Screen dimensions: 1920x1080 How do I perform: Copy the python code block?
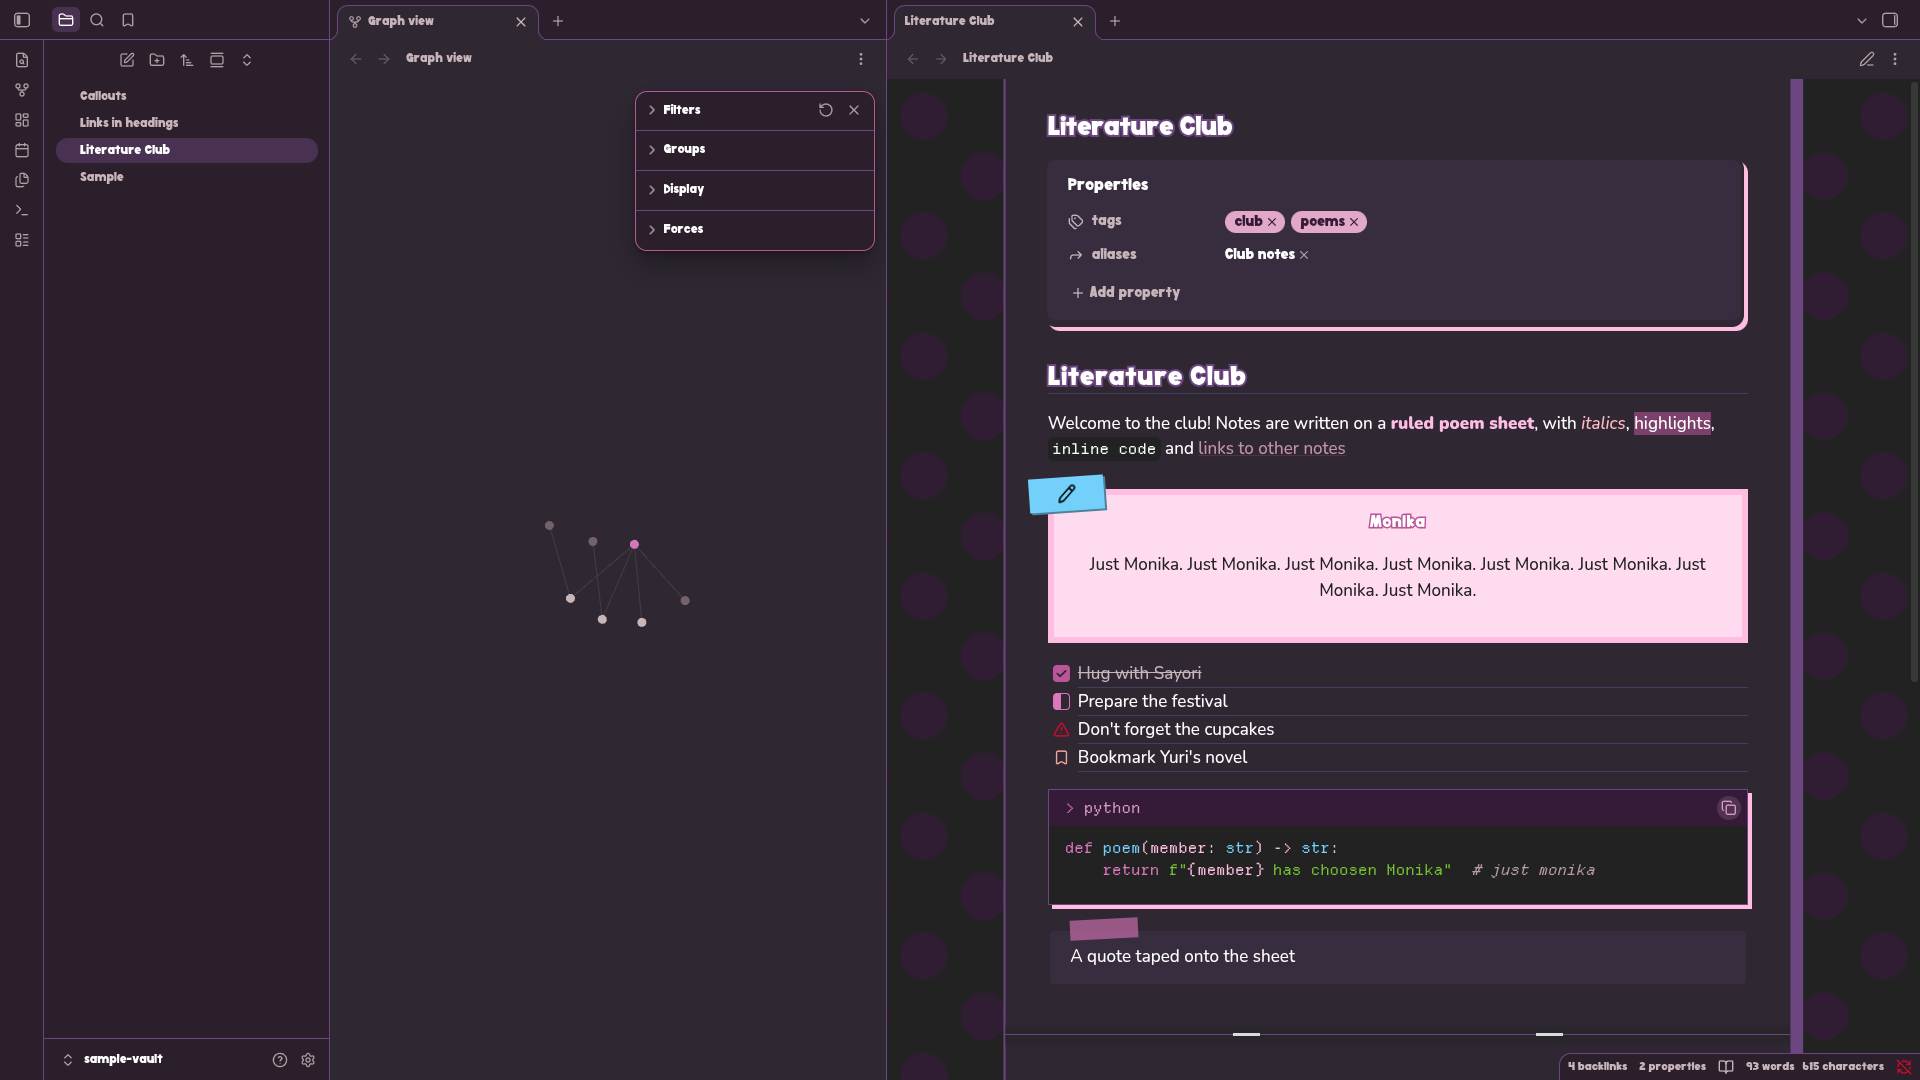click(x=1729, y=808)
